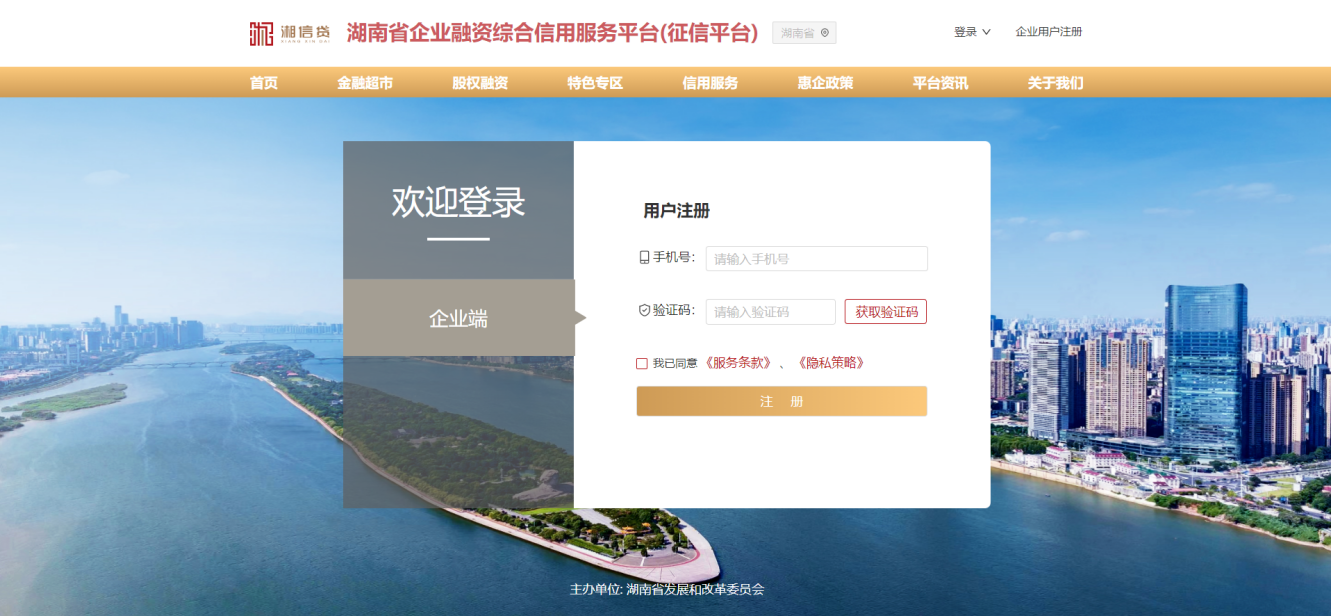1331x616 pixels.
Task: Open the 湖南省 region selector
Action: tap(803, 33)
